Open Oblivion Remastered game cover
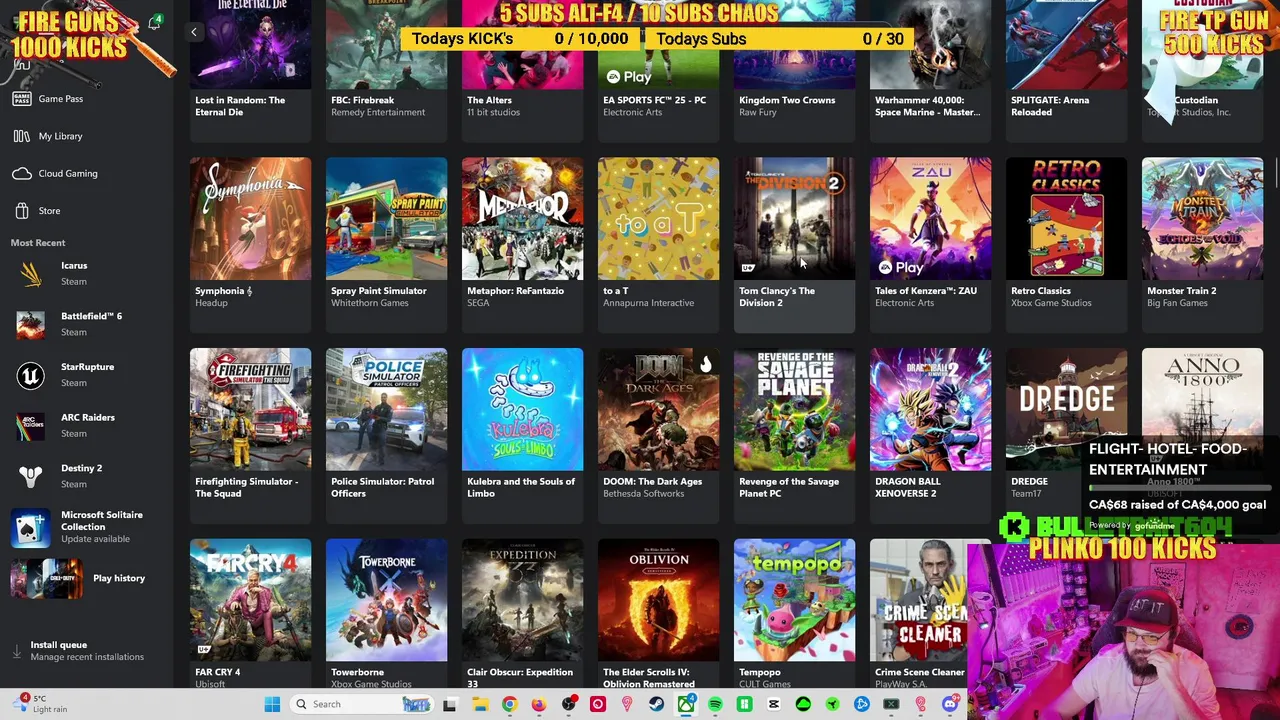 pyautogui.click(x=658, y=600)
